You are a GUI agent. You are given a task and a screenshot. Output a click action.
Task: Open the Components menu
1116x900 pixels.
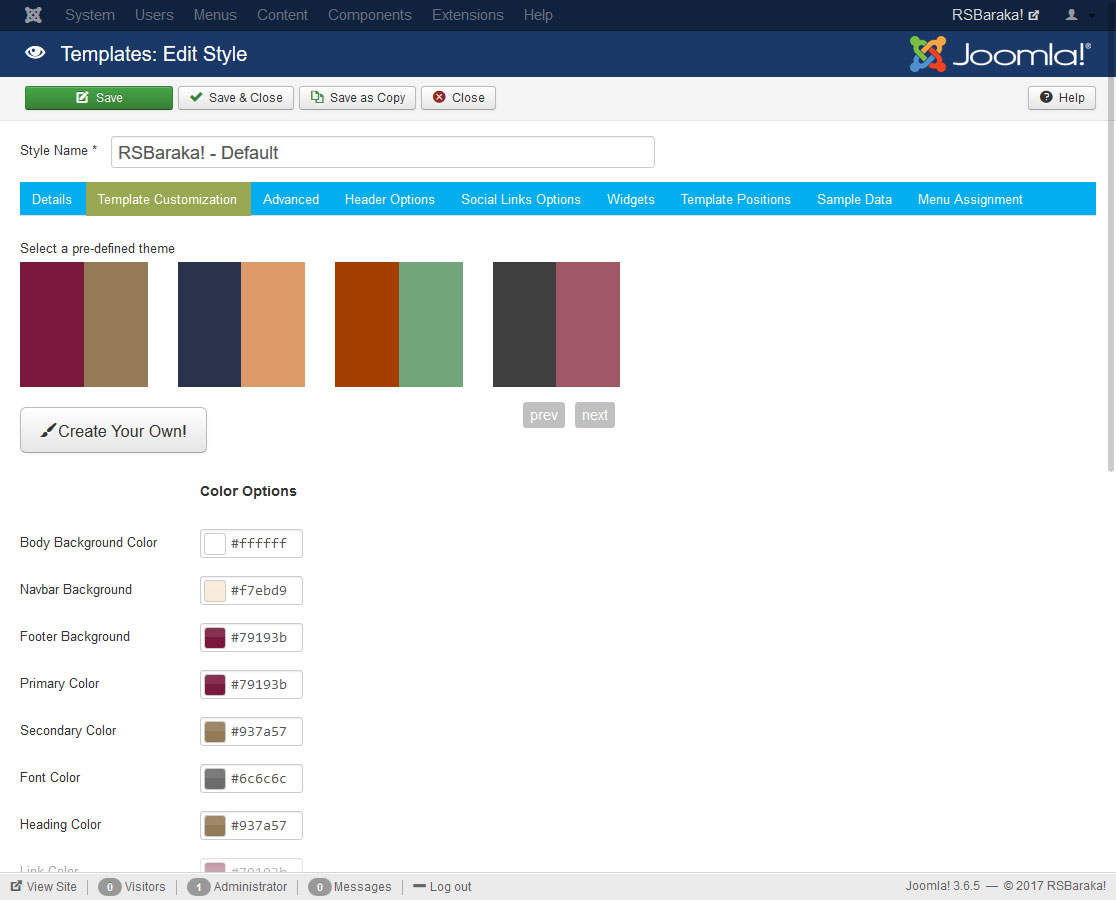click(369, 15)
